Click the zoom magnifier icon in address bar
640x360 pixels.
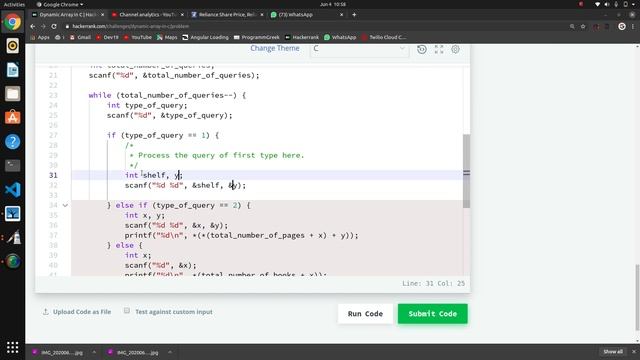click(572, 26)
